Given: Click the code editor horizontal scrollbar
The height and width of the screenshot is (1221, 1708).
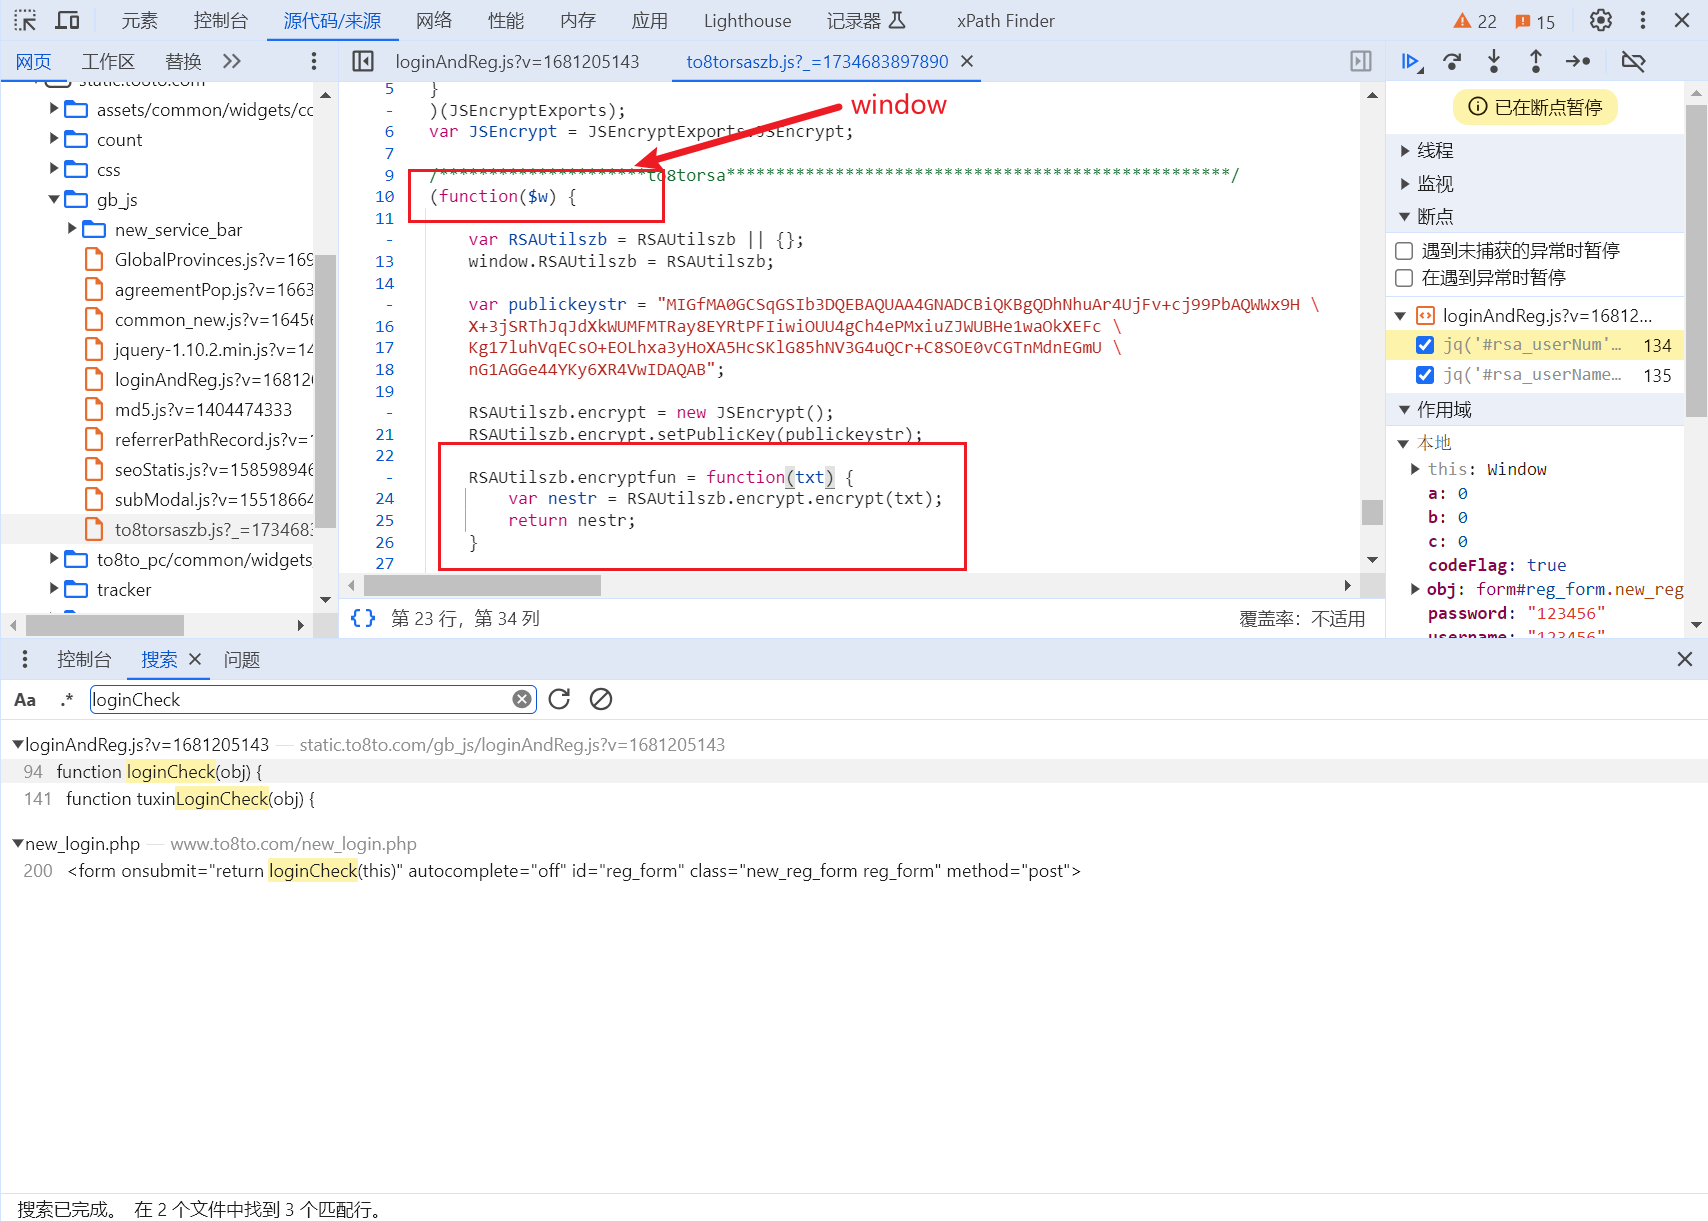Looking at the screenshot, I should (x=480, y=585).
